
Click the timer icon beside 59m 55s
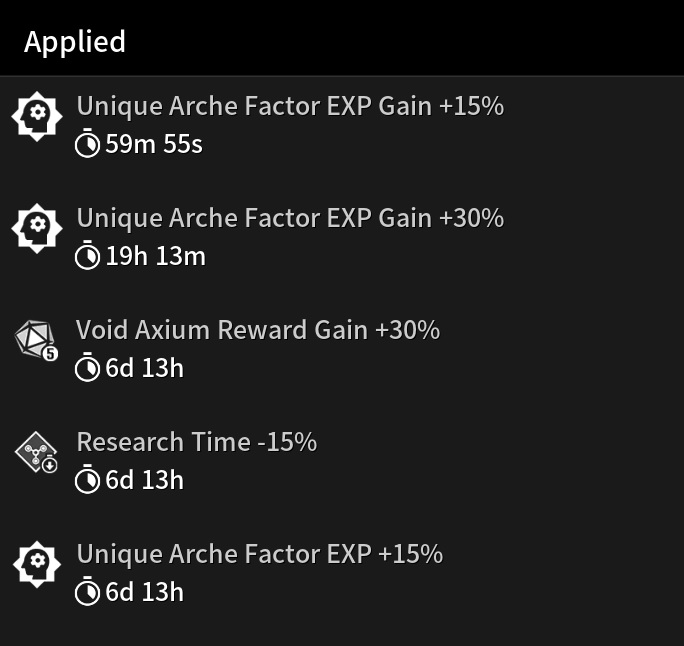pyautogui.click(x=87, y=143)
